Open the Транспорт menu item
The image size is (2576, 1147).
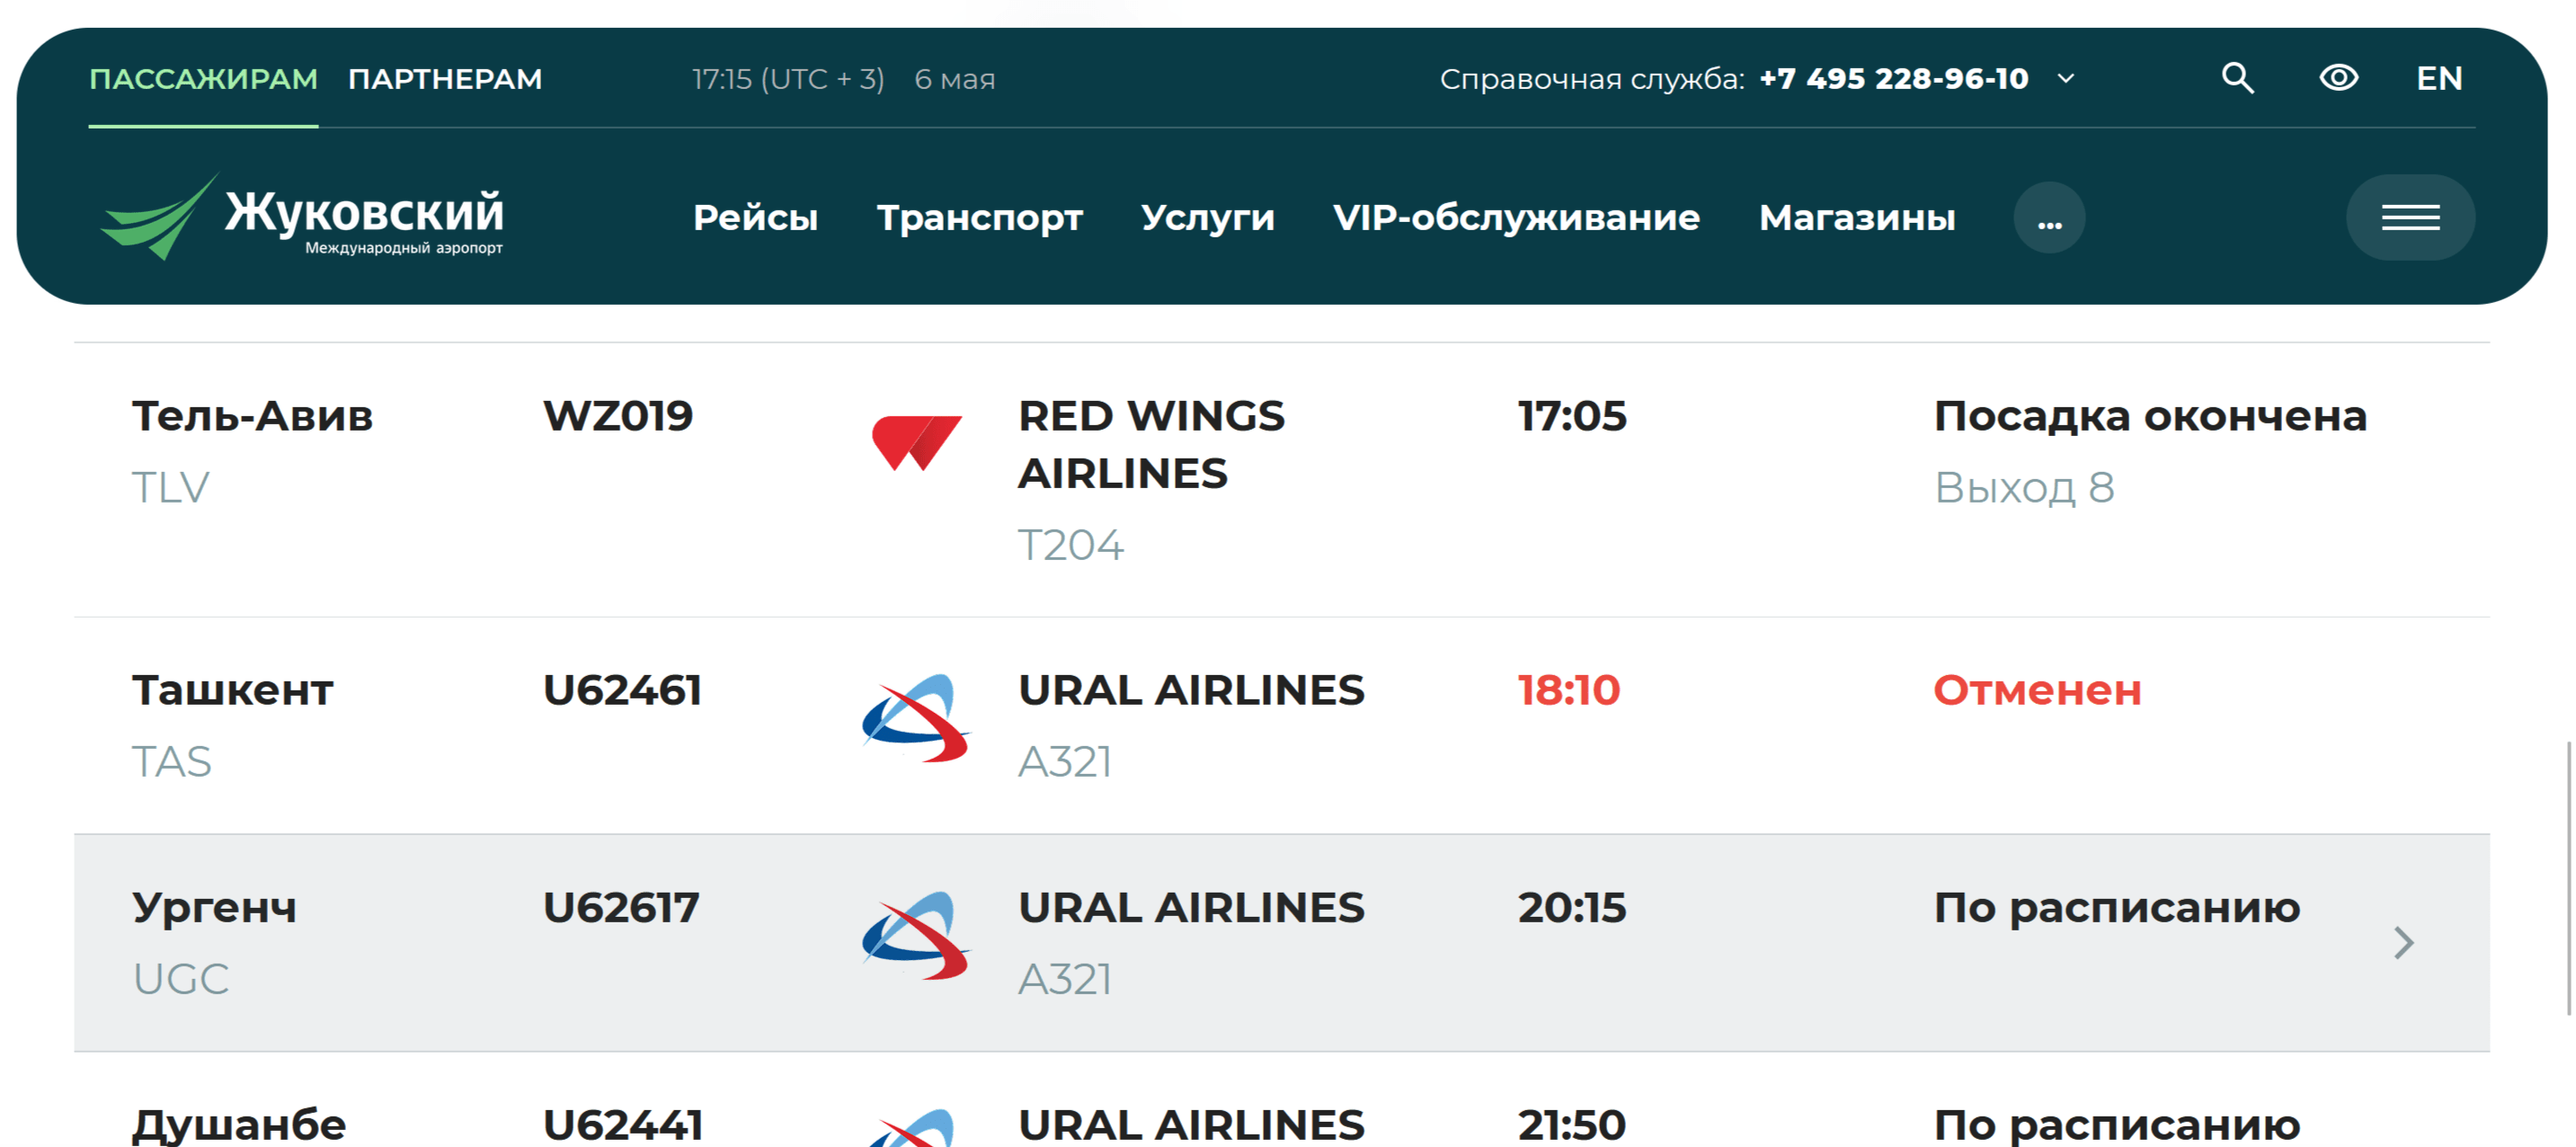[979, 217]
